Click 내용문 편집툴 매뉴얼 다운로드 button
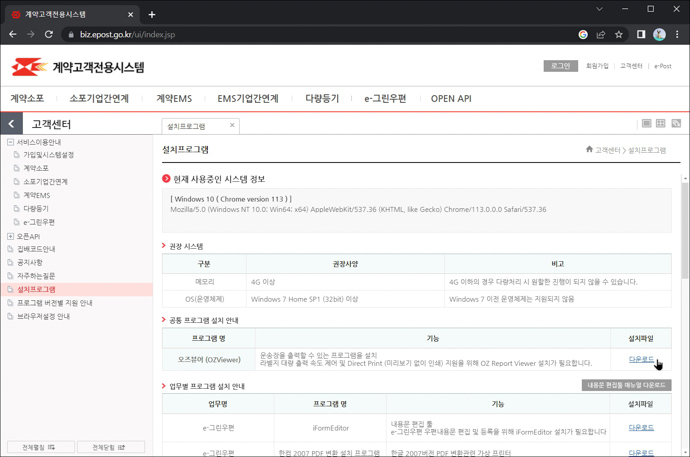Image resolution: width=690 pixels, height=457 pixels. pyautogui.click(x=626, y=385)
